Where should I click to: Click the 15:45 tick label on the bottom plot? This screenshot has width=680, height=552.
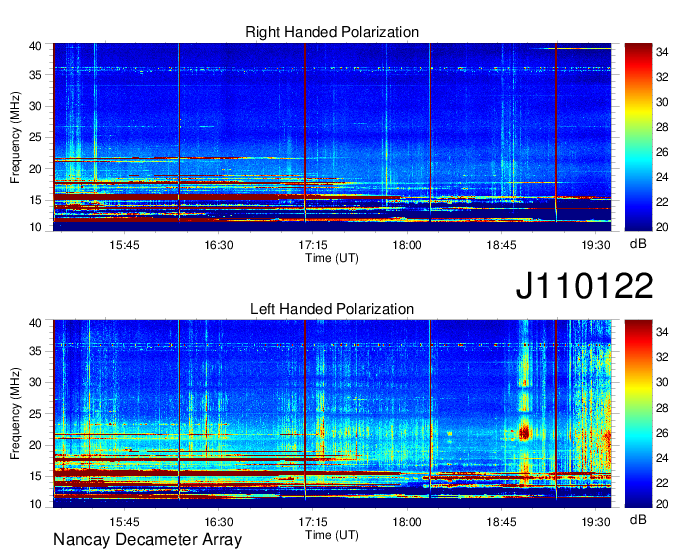click(124, 522)
